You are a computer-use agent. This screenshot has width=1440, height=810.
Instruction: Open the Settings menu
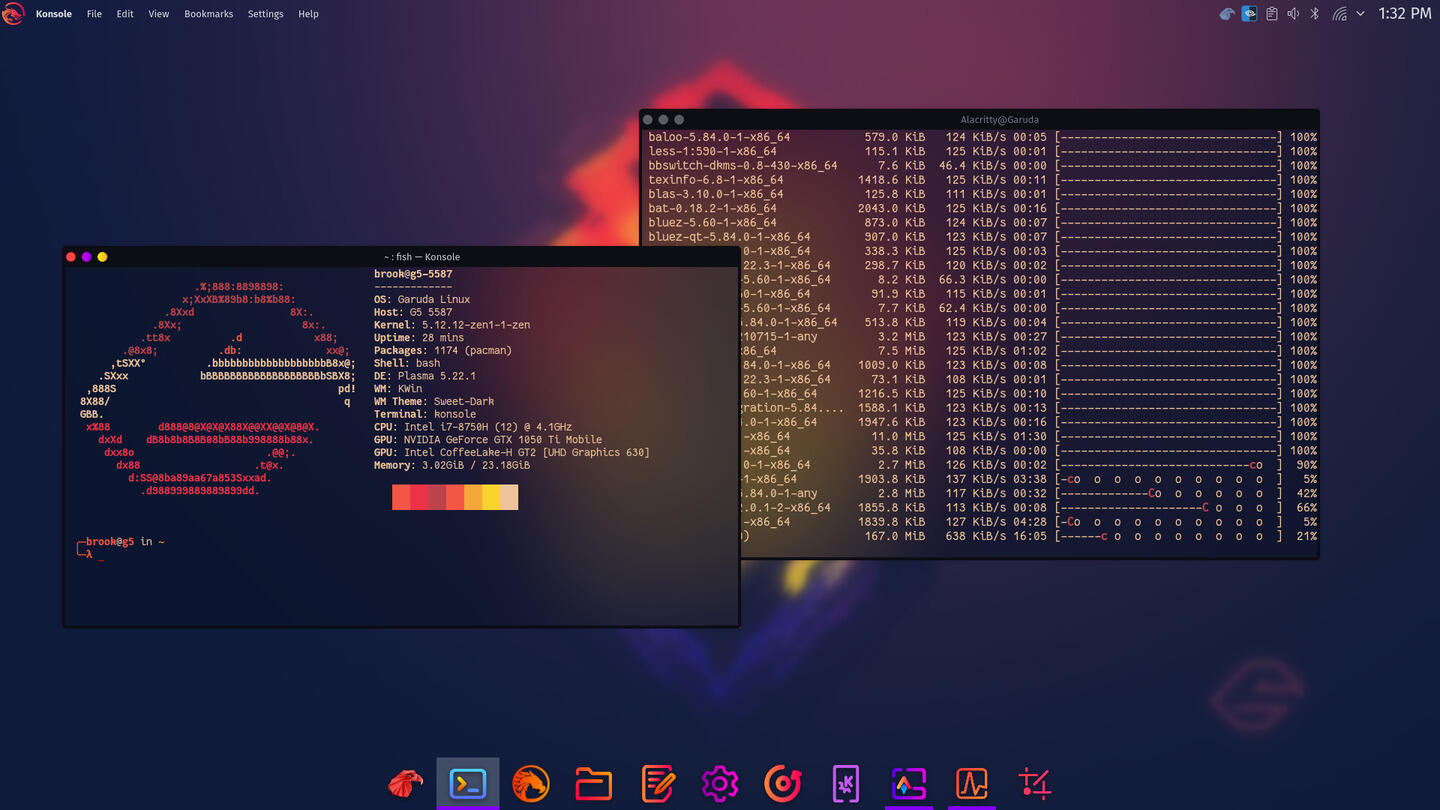click(265, 14)
